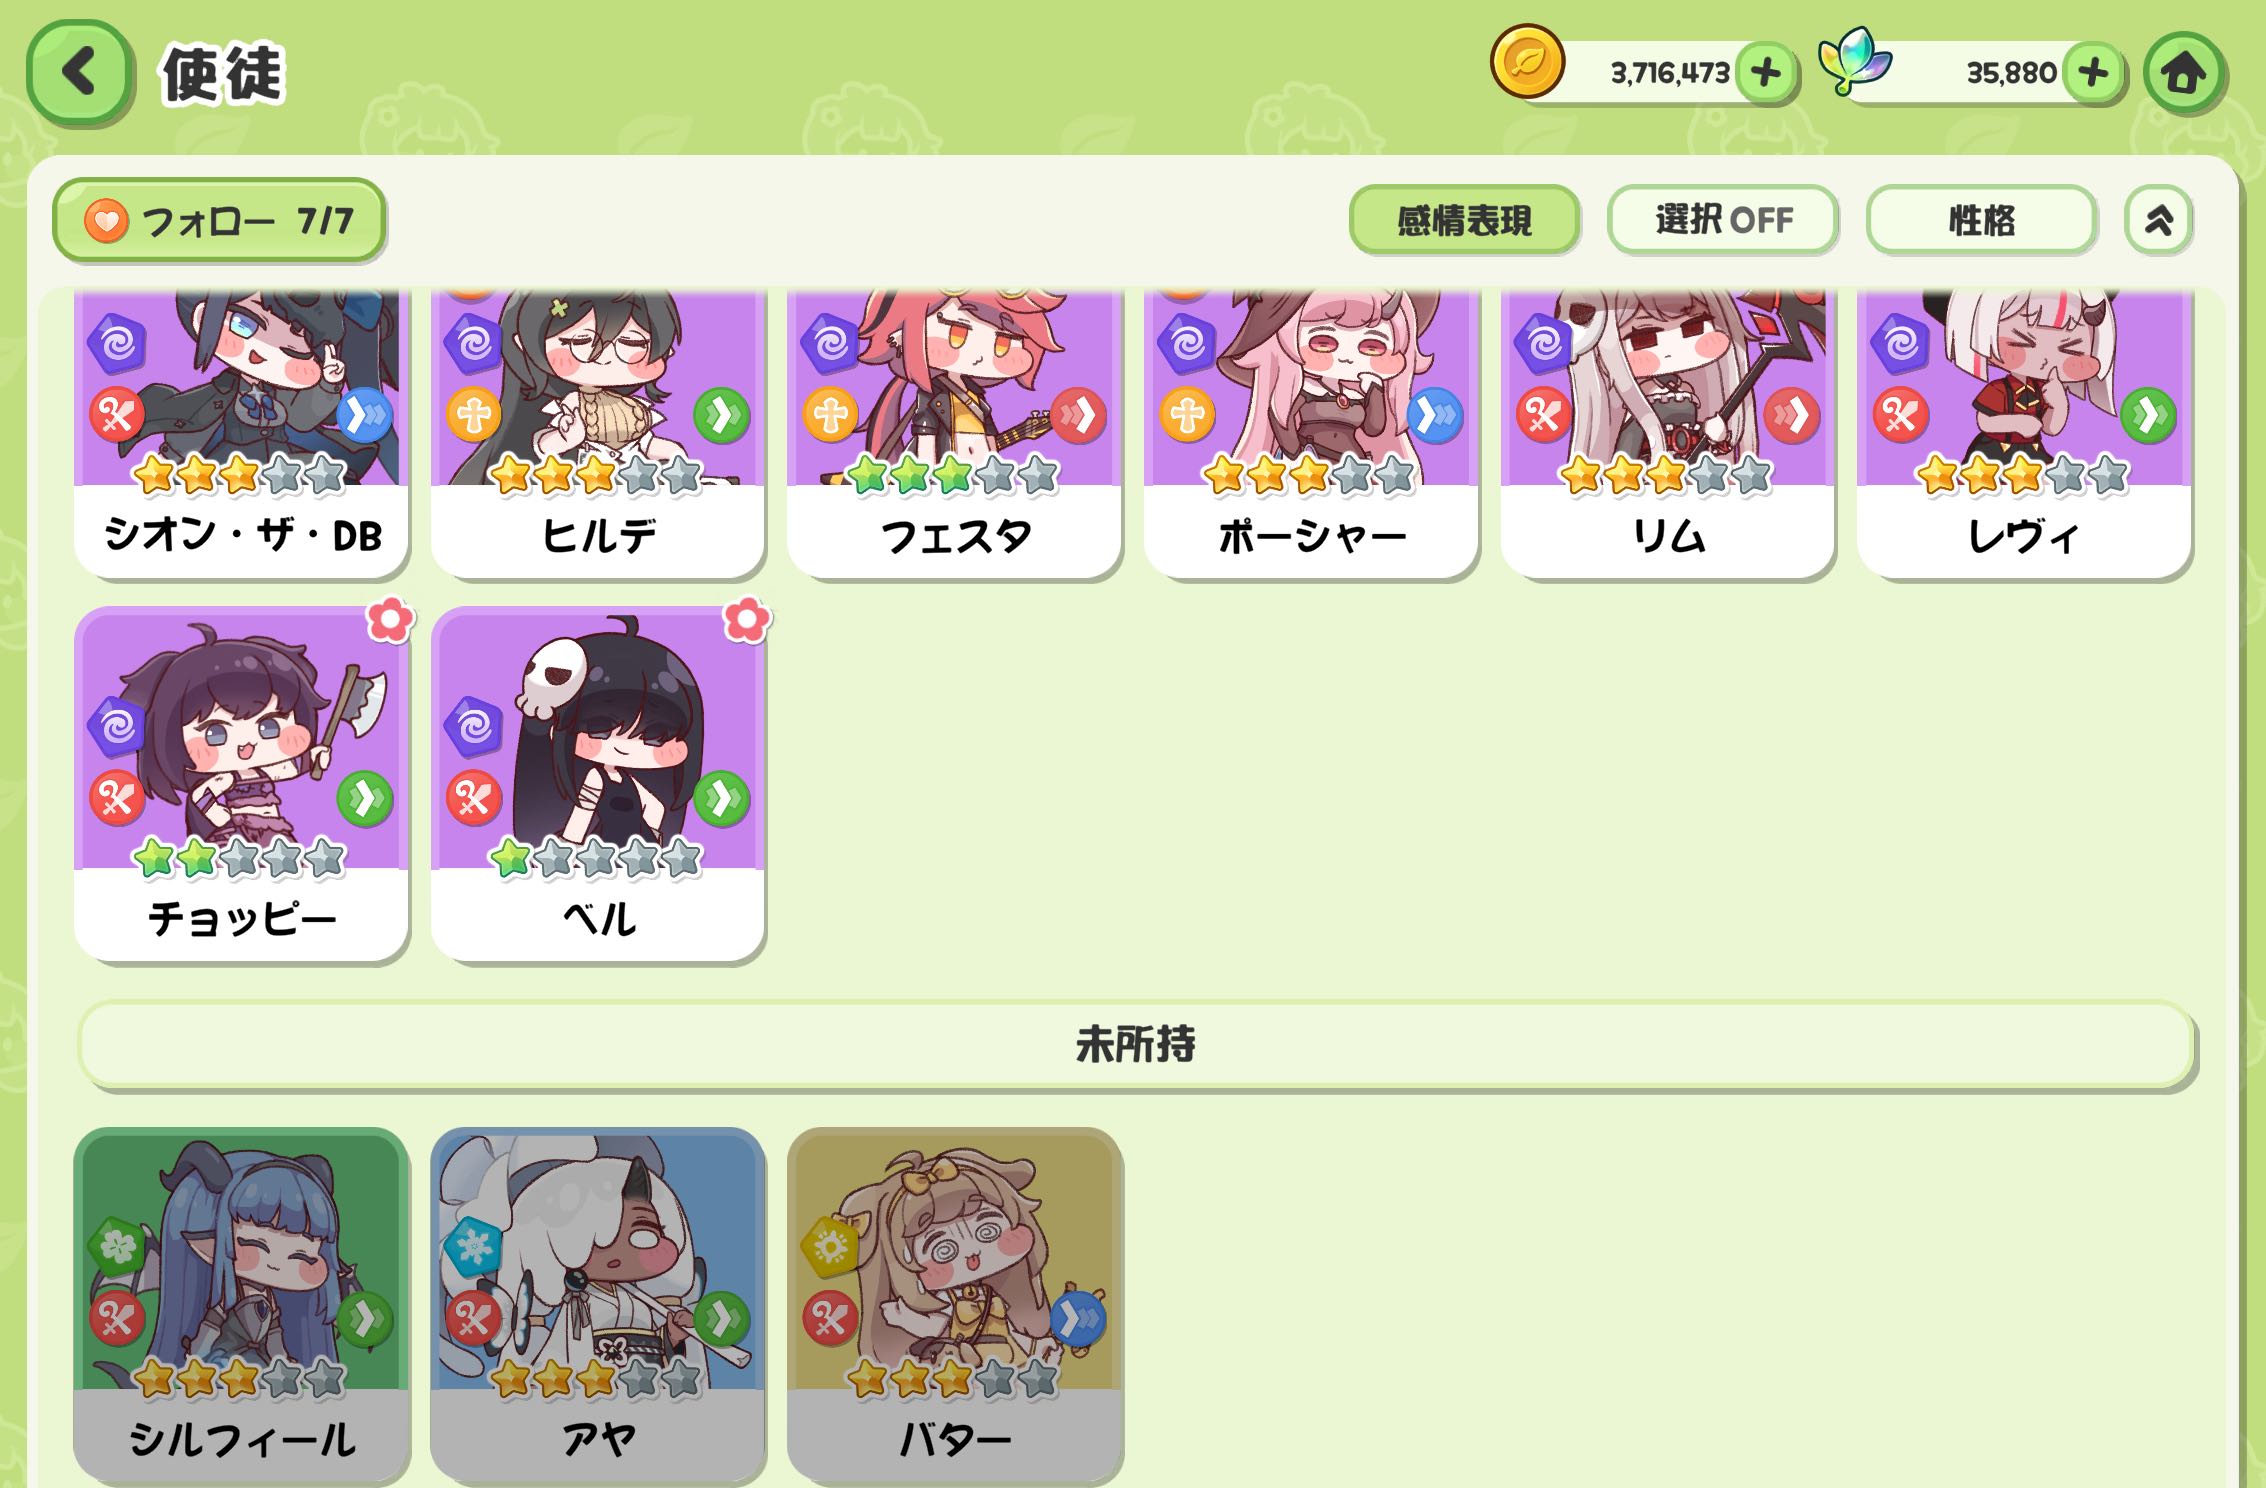Add gold coins with the plus button

point(1766,72)
